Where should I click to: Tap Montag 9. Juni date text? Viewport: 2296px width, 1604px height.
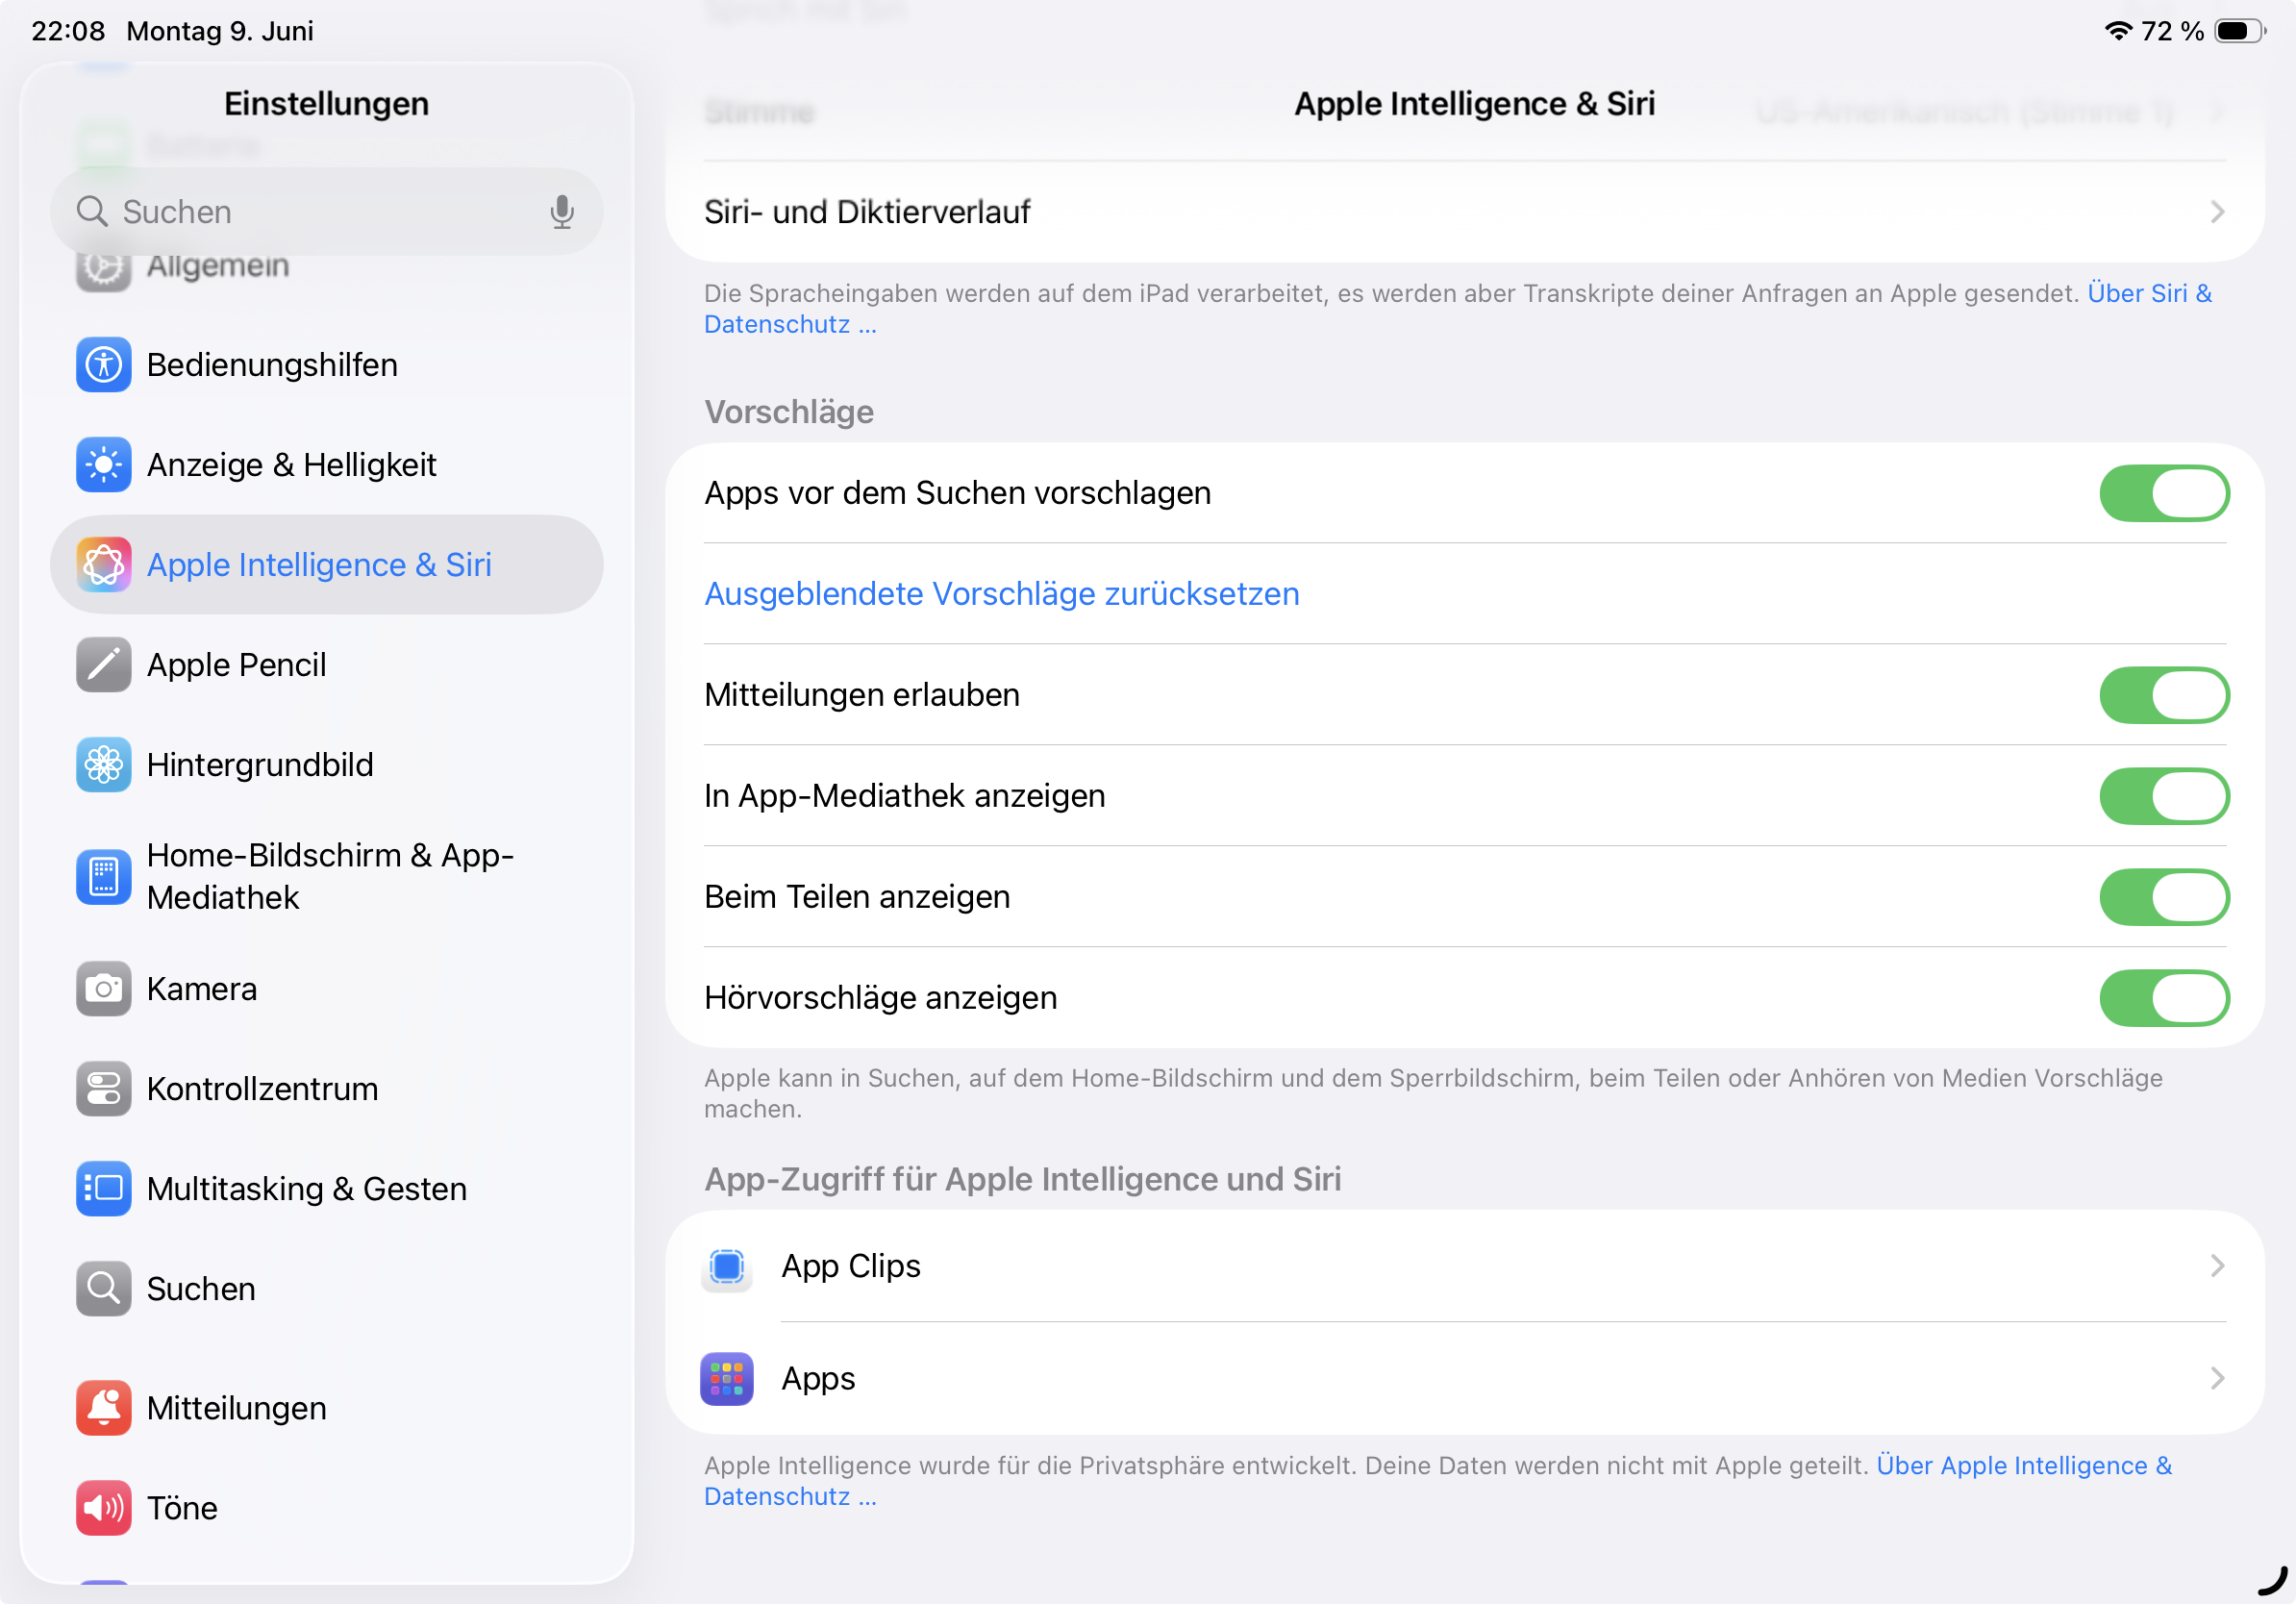220,31
